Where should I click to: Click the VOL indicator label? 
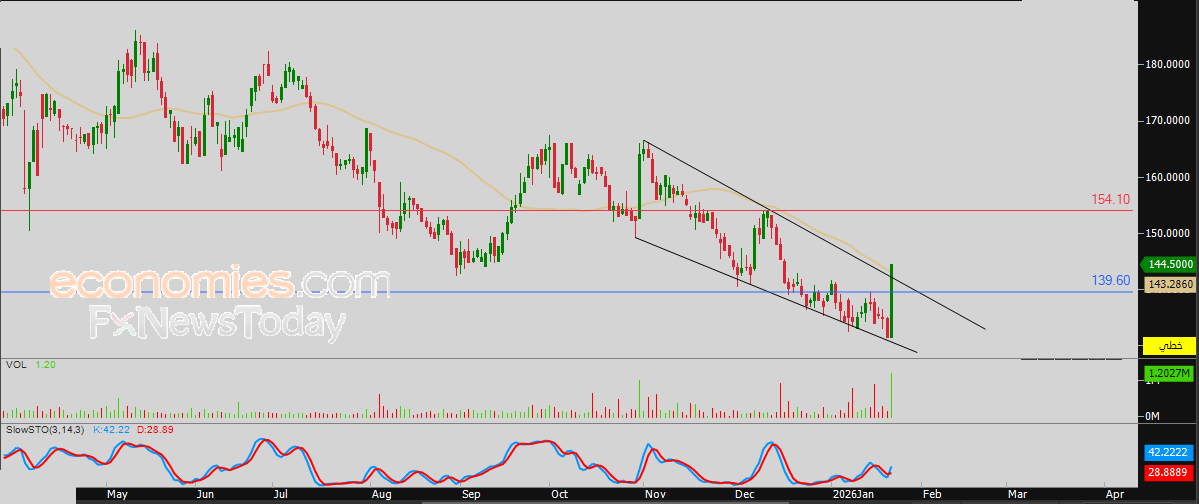[16, 366]
